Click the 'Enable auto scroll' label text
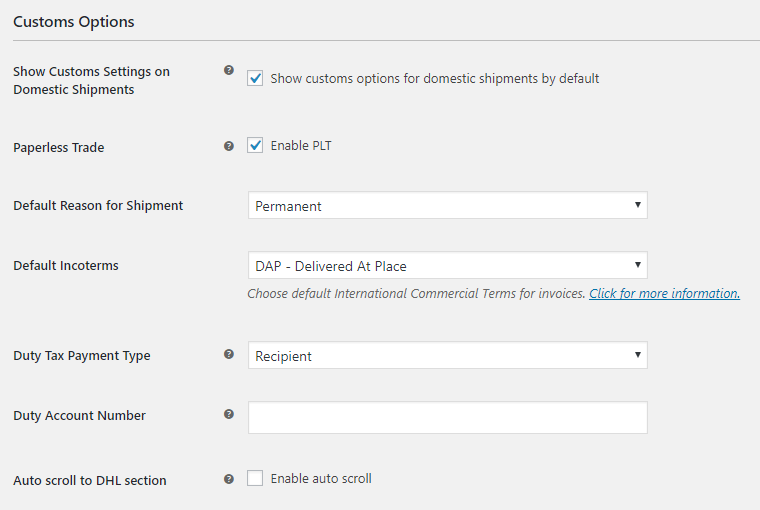This screenshot has height=510, width=760. pyautogui.click(x=321, y=479)
